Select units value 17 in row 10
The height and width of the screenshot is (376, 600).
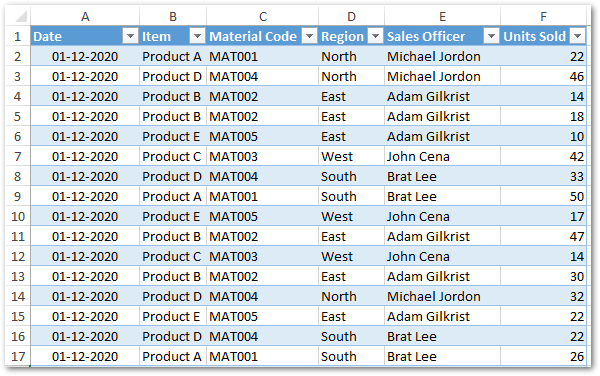click(543, 216)
